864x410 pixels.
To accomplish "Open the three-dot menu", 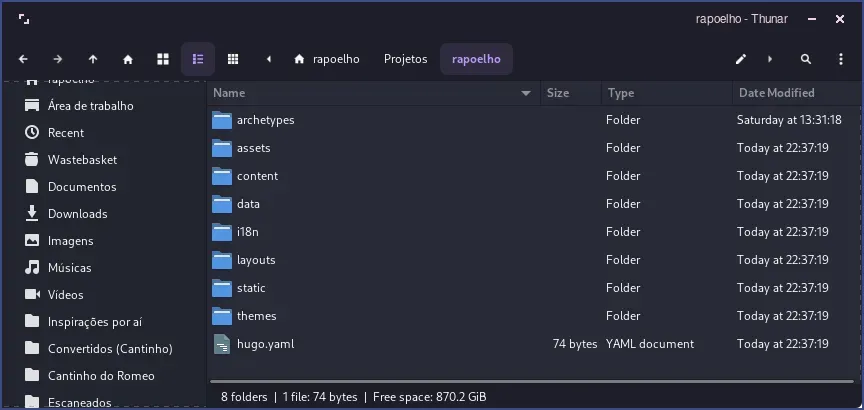I will coord(841,59).
